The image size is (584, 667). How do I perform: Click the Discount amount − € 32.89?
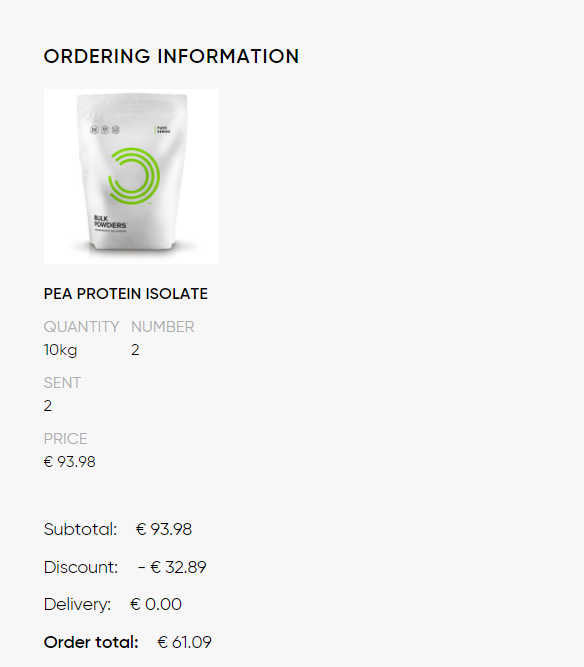pos(172,567)
